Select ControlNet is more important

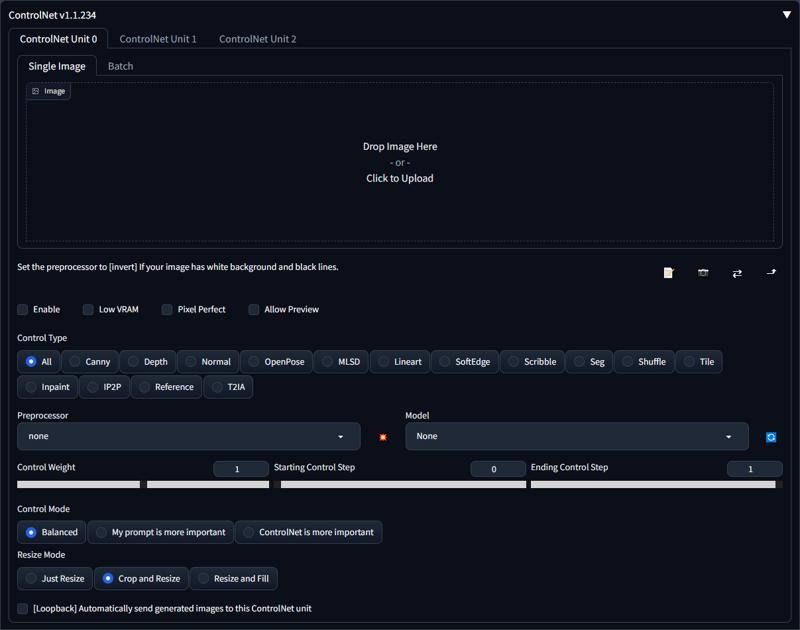[x=309, y=532]
